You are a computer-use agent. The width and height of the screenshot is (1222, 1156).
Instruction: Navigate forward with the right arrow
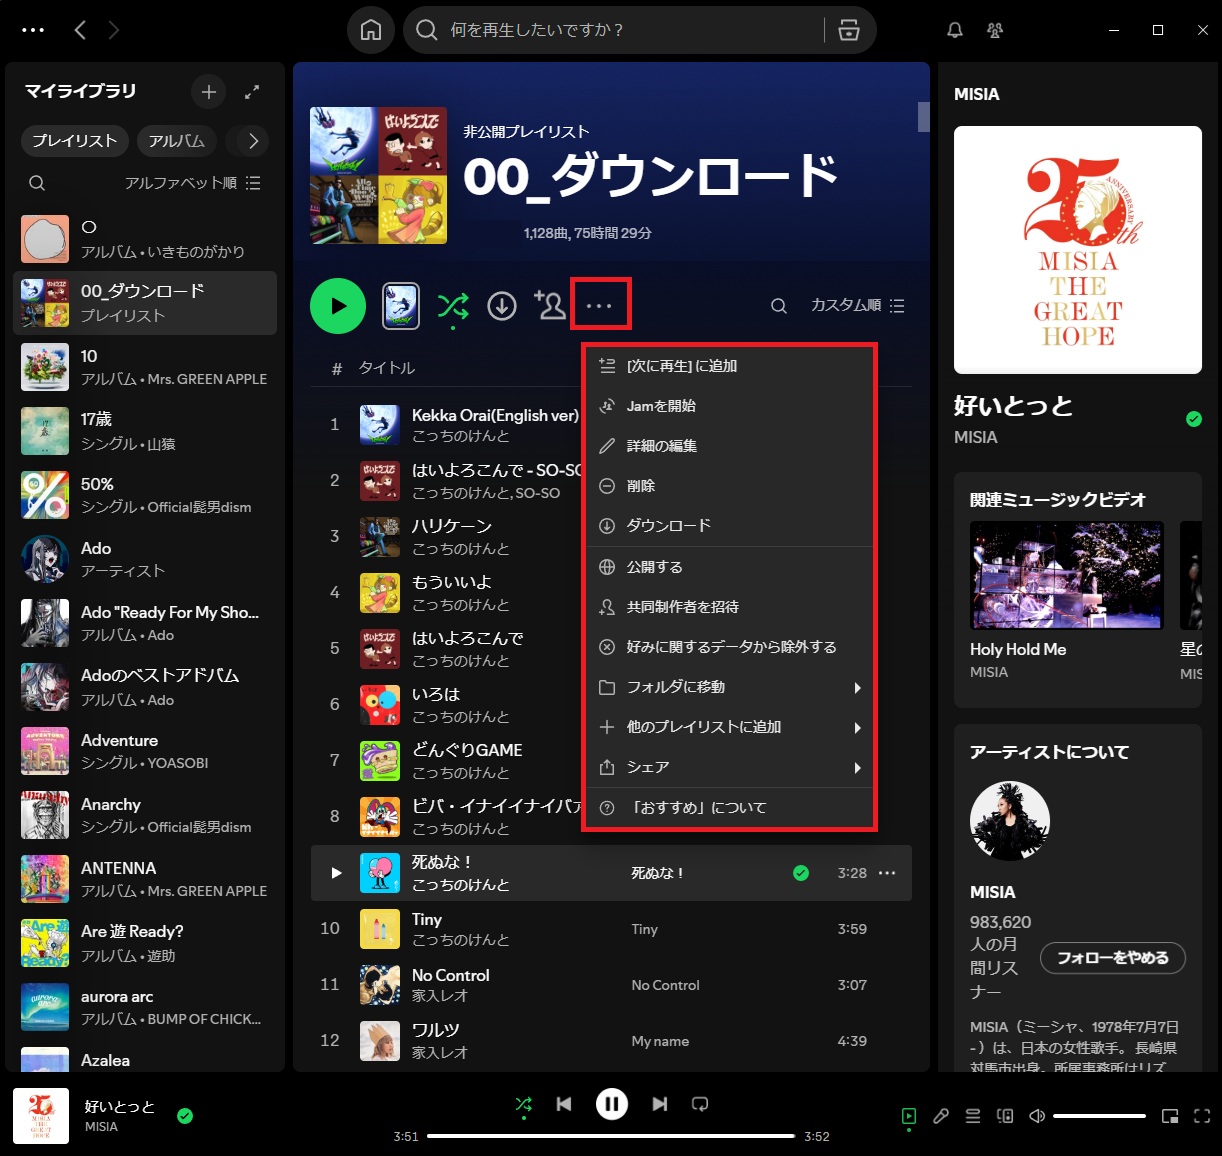point(114,30)
